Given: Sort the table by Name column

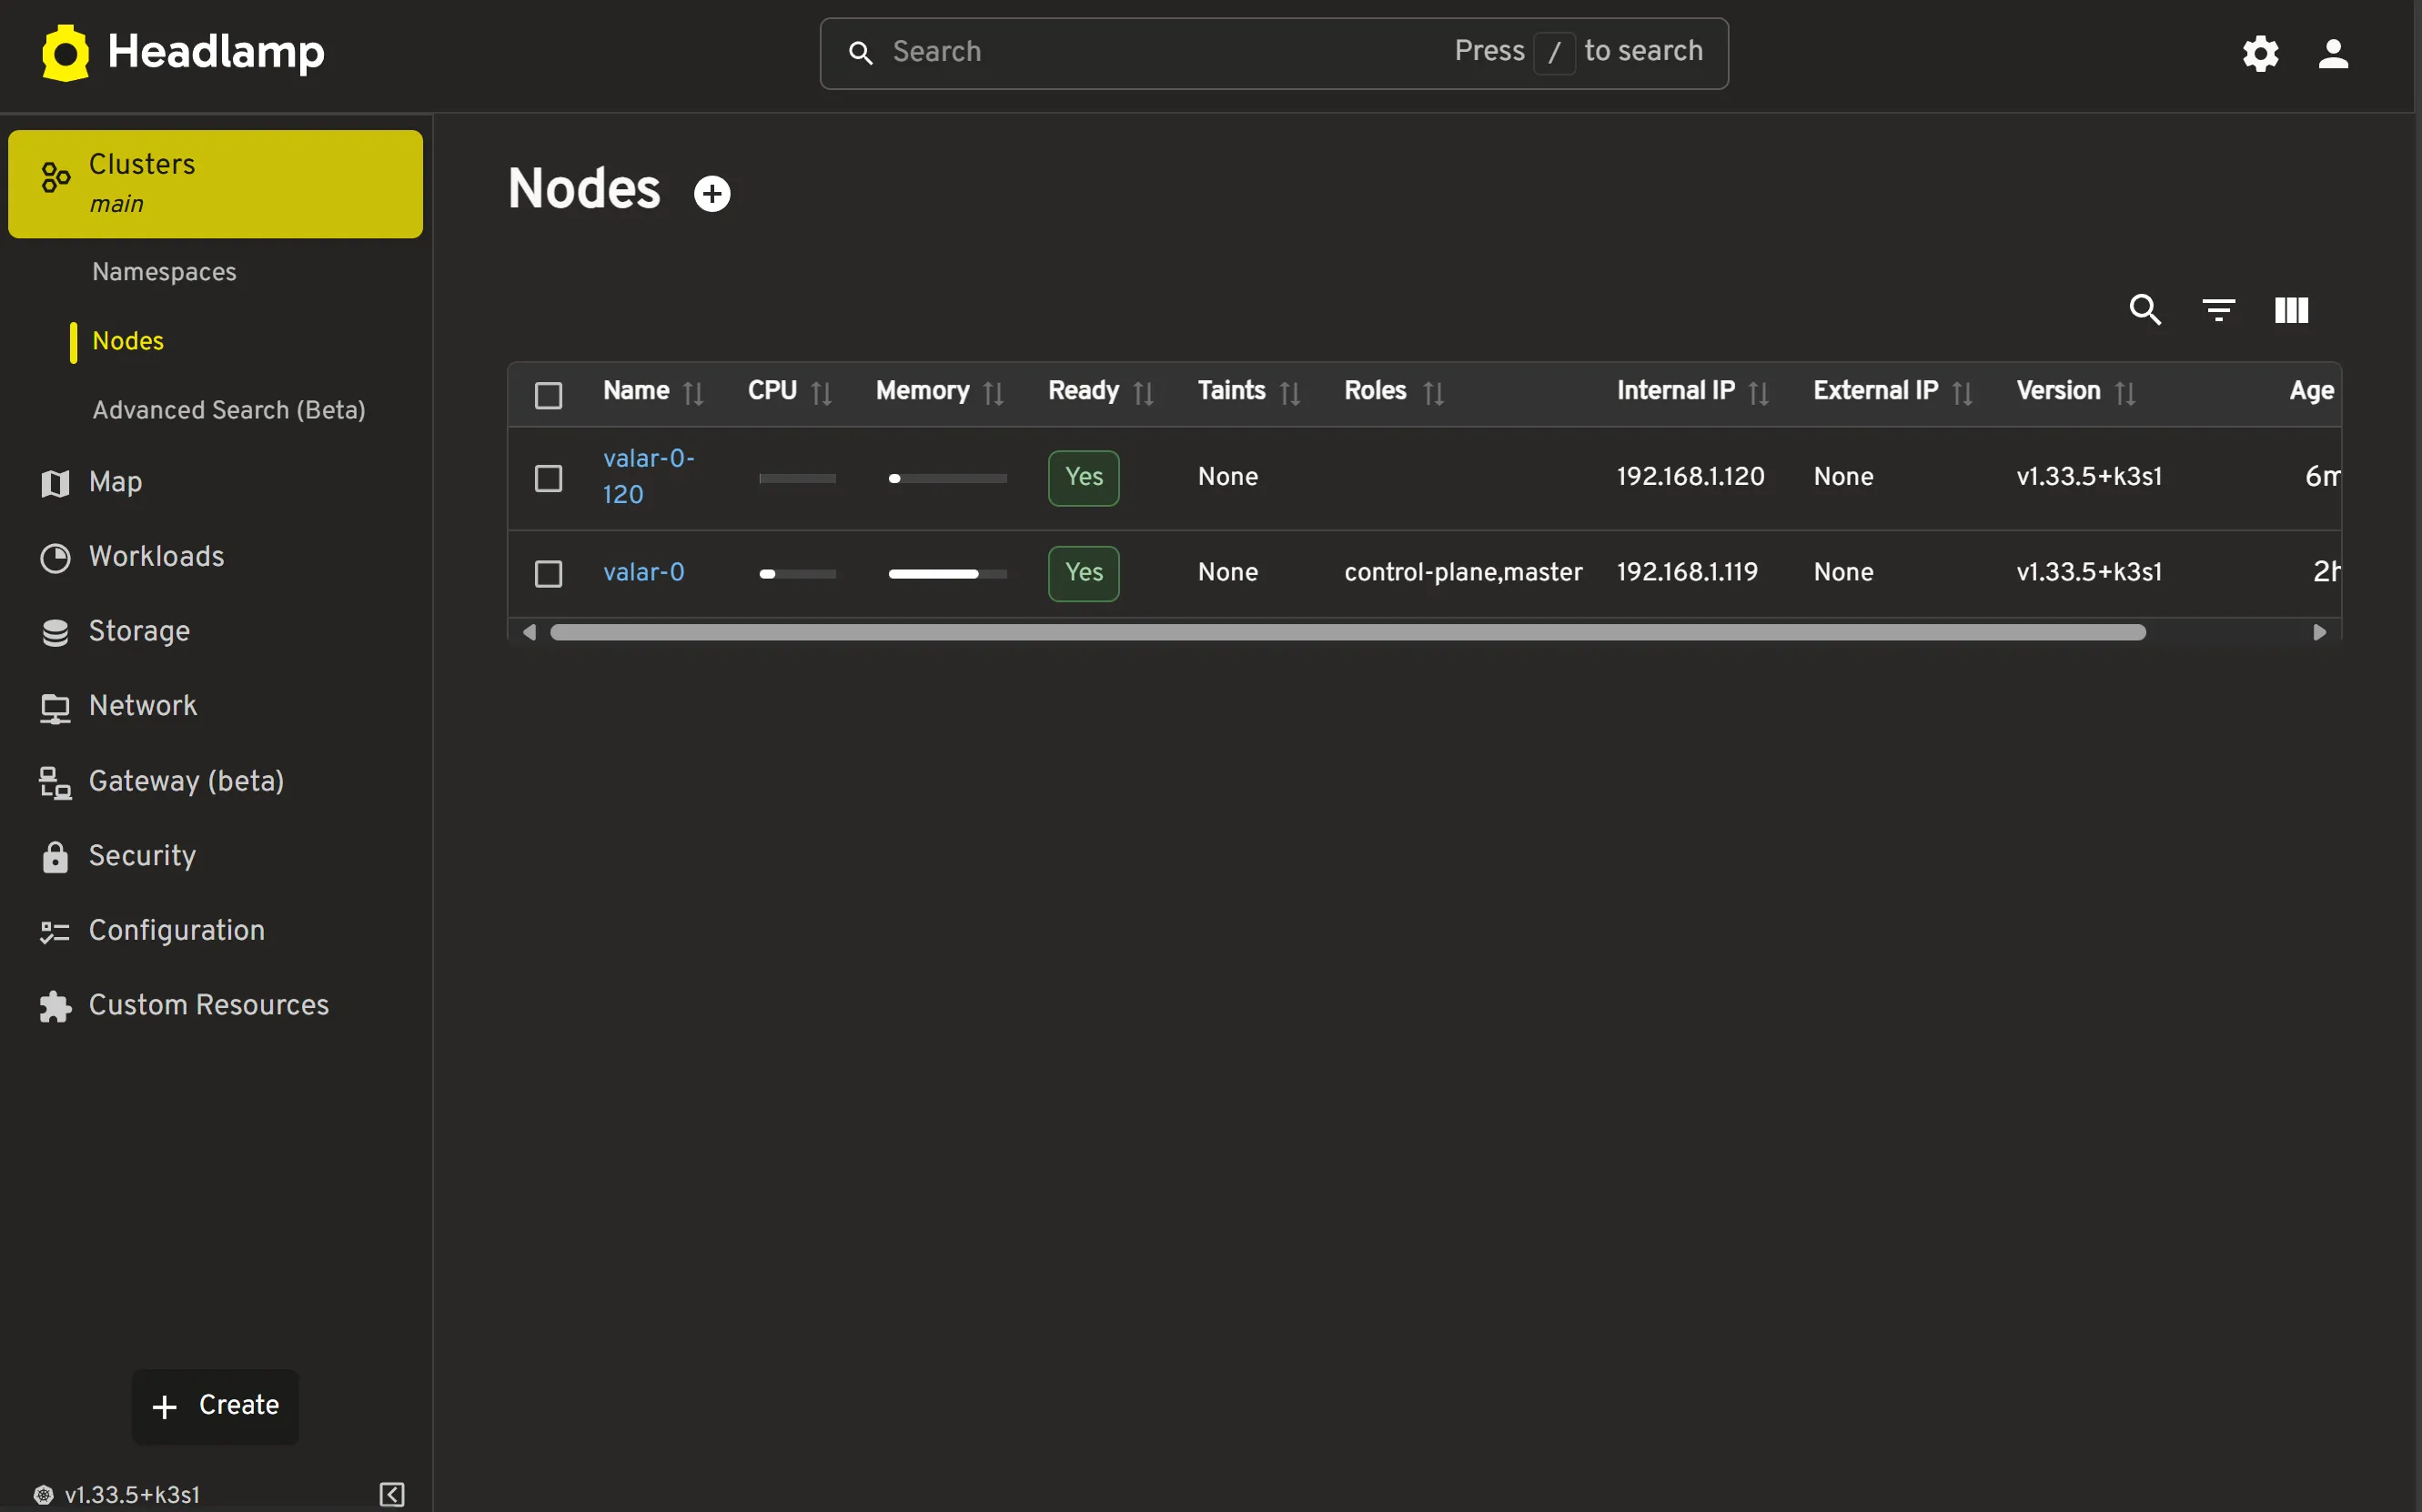Looking at the screenshot, I should point(694,392).
